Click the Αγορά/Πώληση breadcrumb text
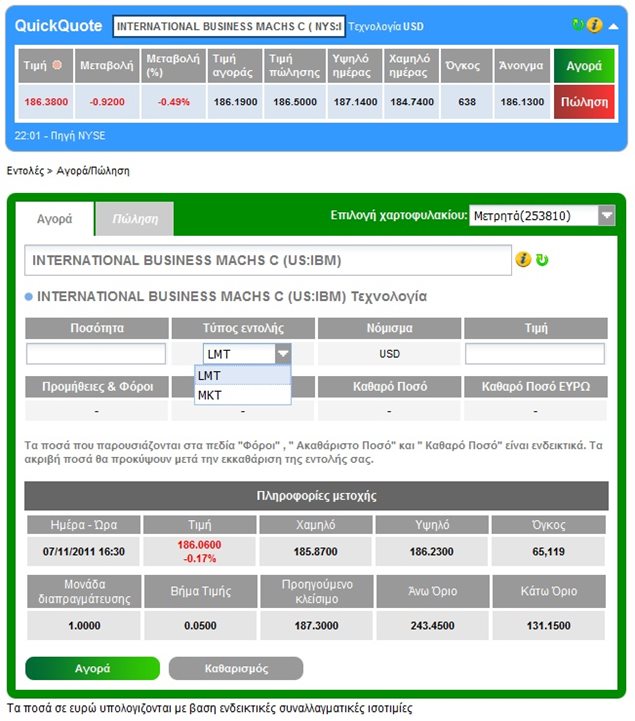 (x=93, y=171)
